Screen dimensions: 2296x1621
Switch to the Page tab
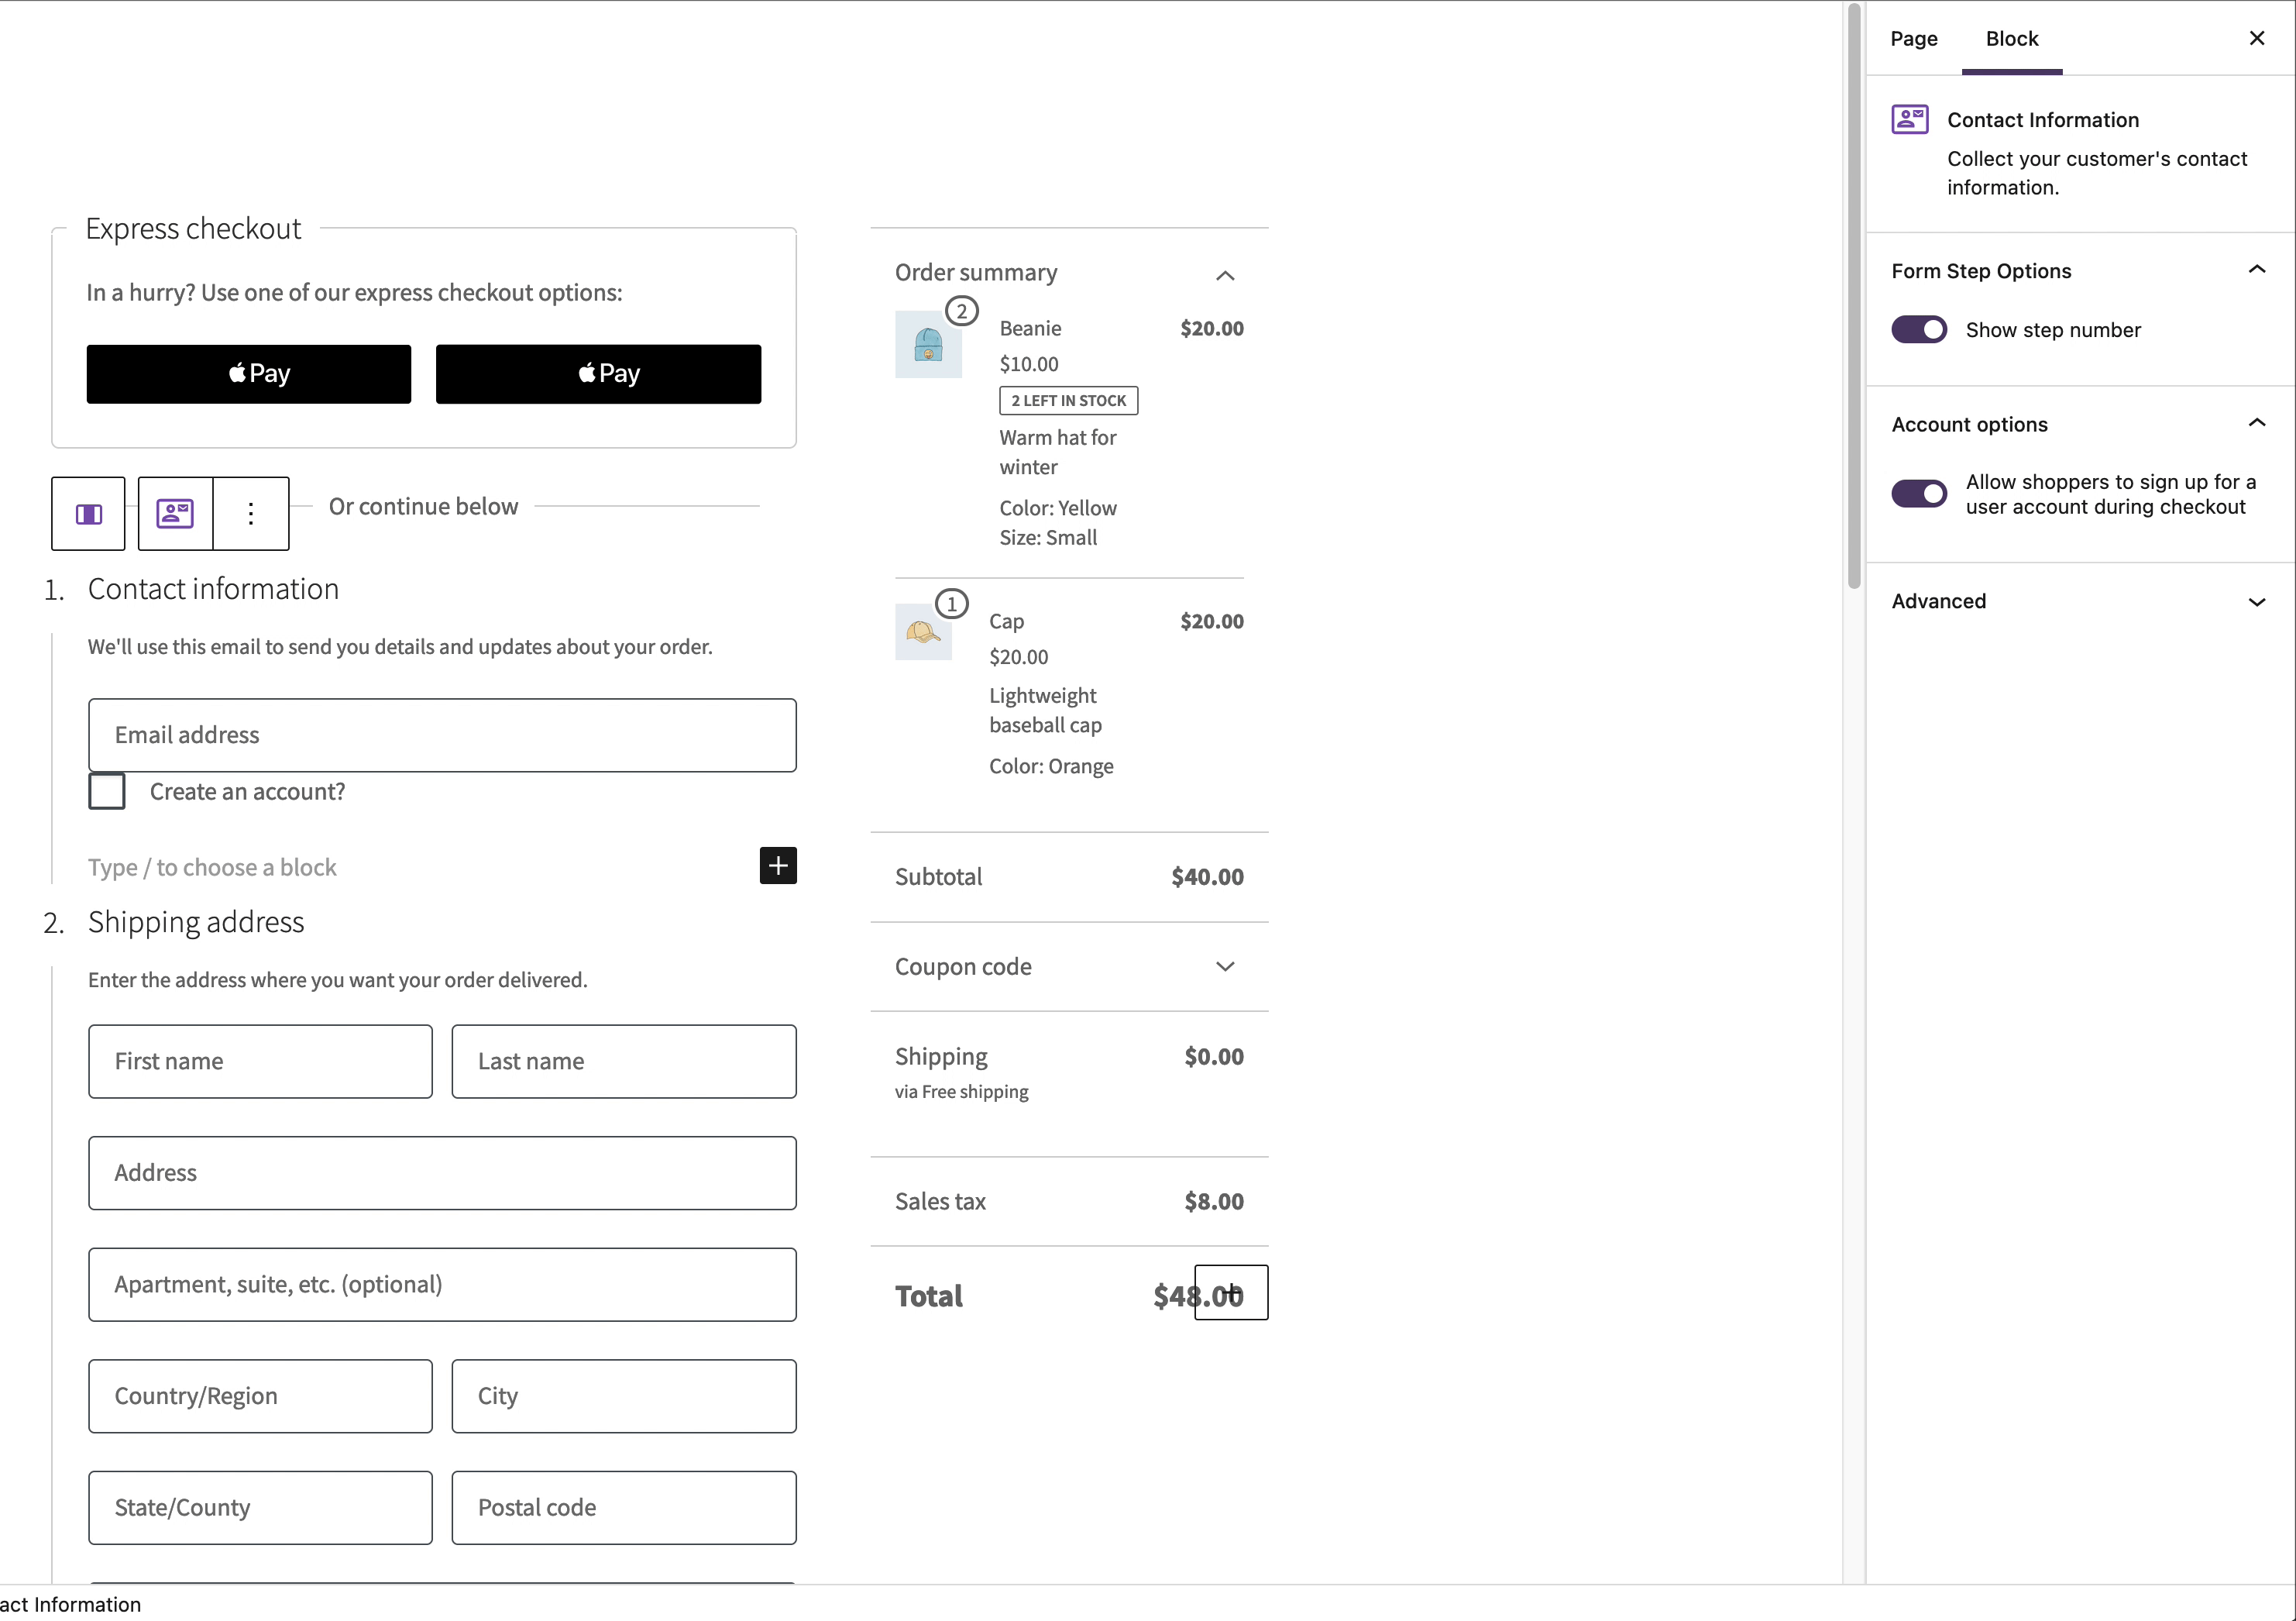[1913, 38]
